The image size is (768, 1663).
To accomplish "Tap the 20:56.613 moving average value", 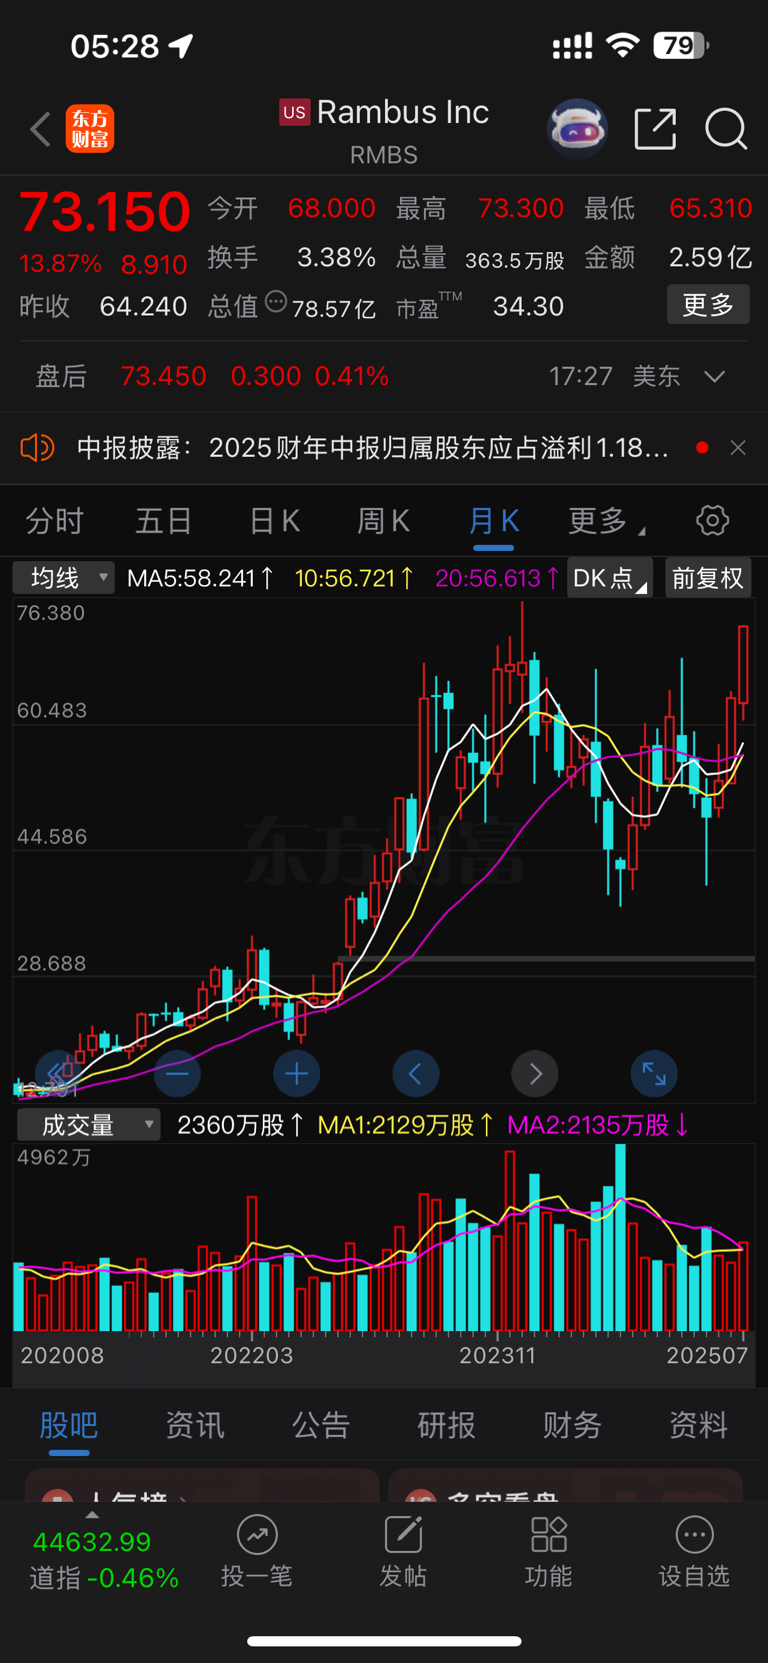I will pyautogui.click(x=497, y=578).
